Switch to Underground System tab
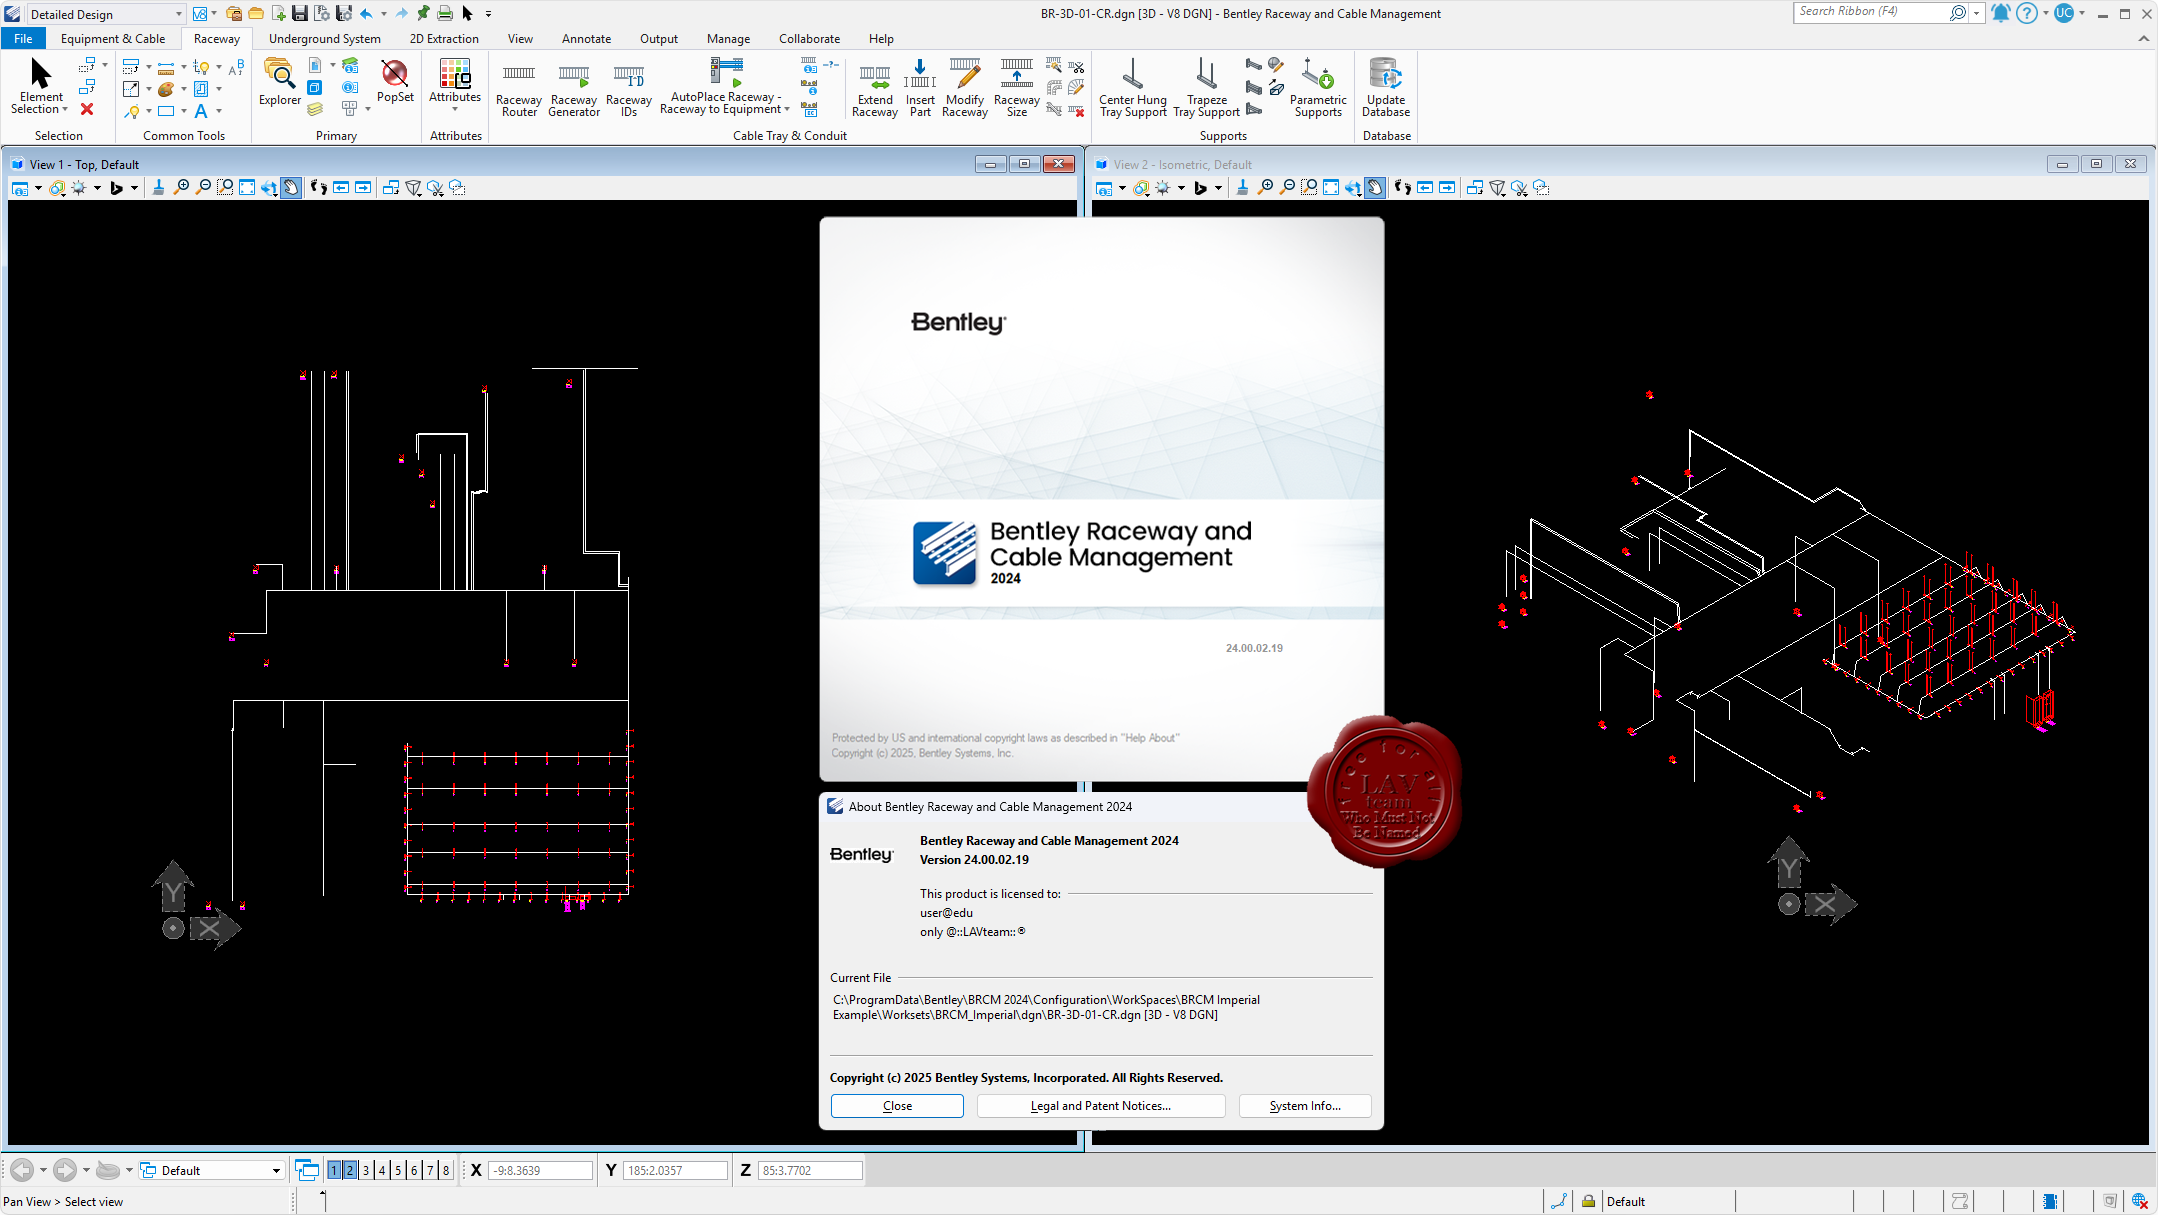This screenshot has width=2158, height=1215. pyautogui.click(x=325, y=39)
